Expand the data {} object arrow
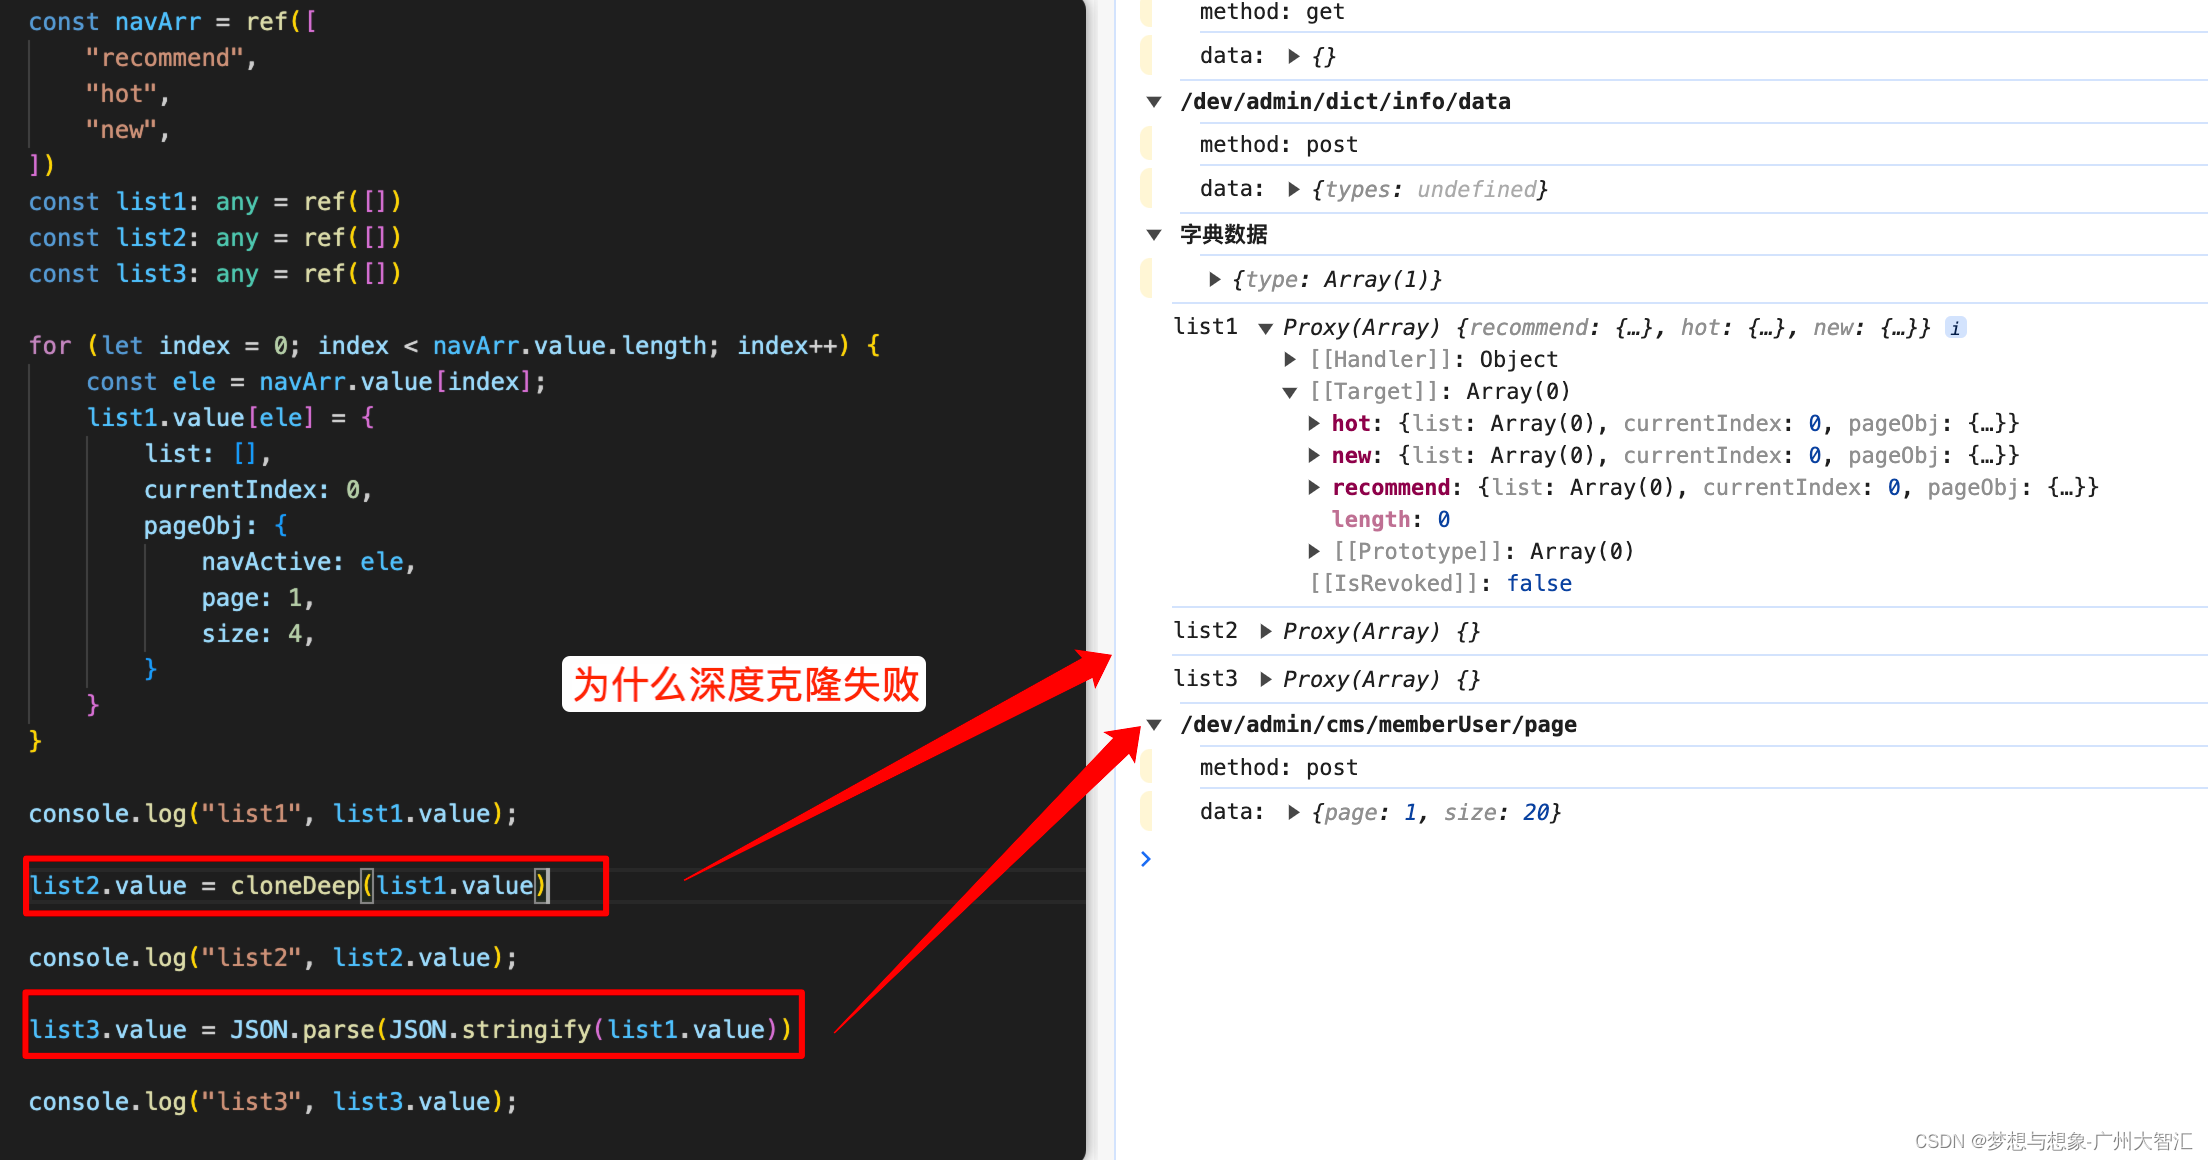The width and height of the screenshot is (2208, 1160). coord(1293,56)
